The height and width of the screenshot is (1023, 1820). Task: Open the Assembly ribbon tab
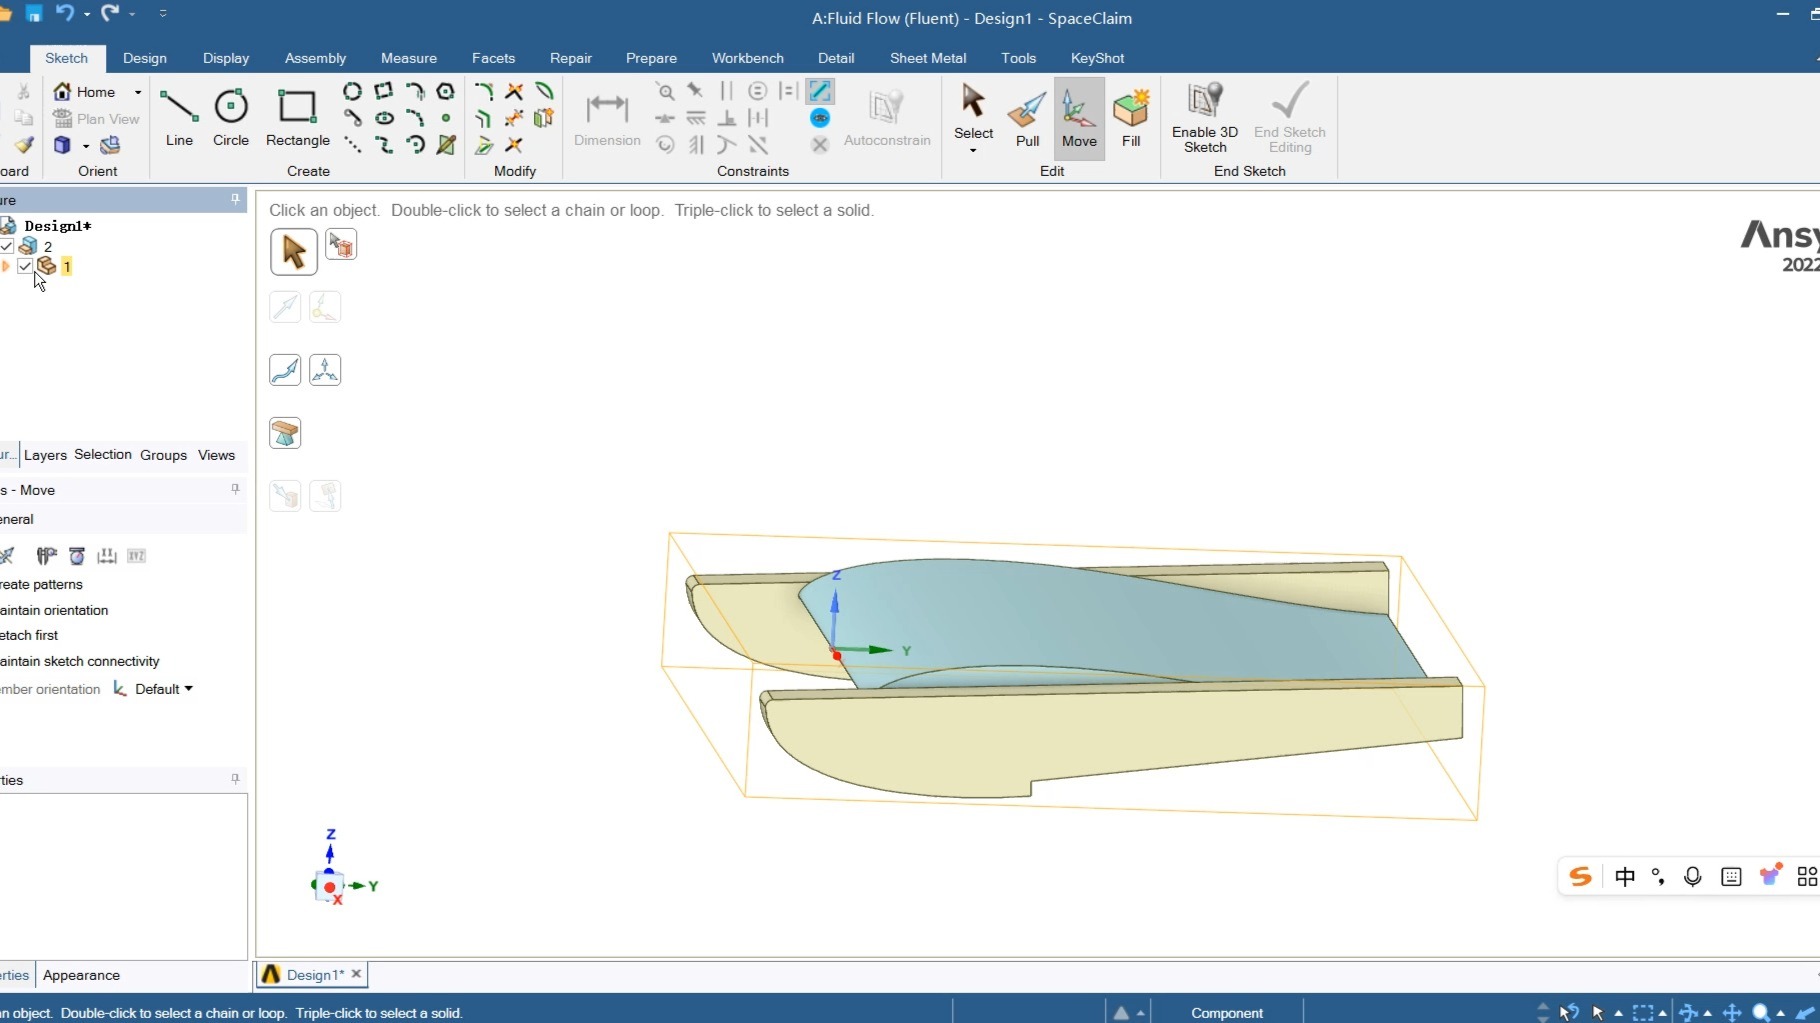click(x=315, y=58)
